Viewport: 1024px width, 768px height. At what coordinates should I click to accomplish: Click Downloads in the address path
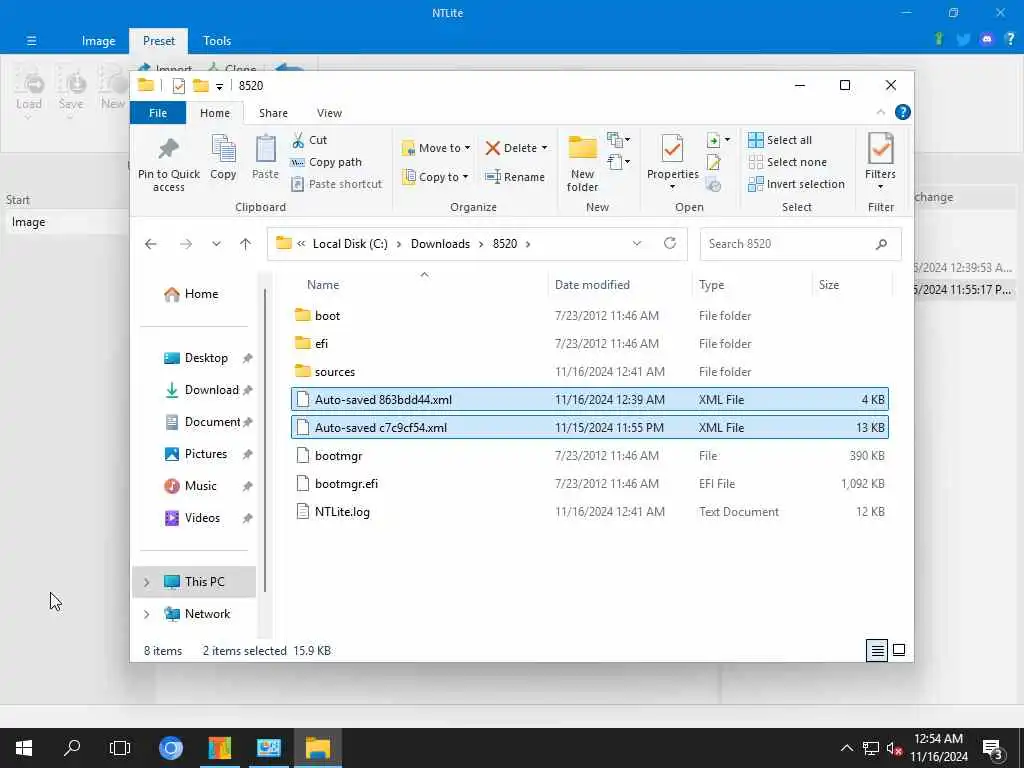tap(440, 244)
